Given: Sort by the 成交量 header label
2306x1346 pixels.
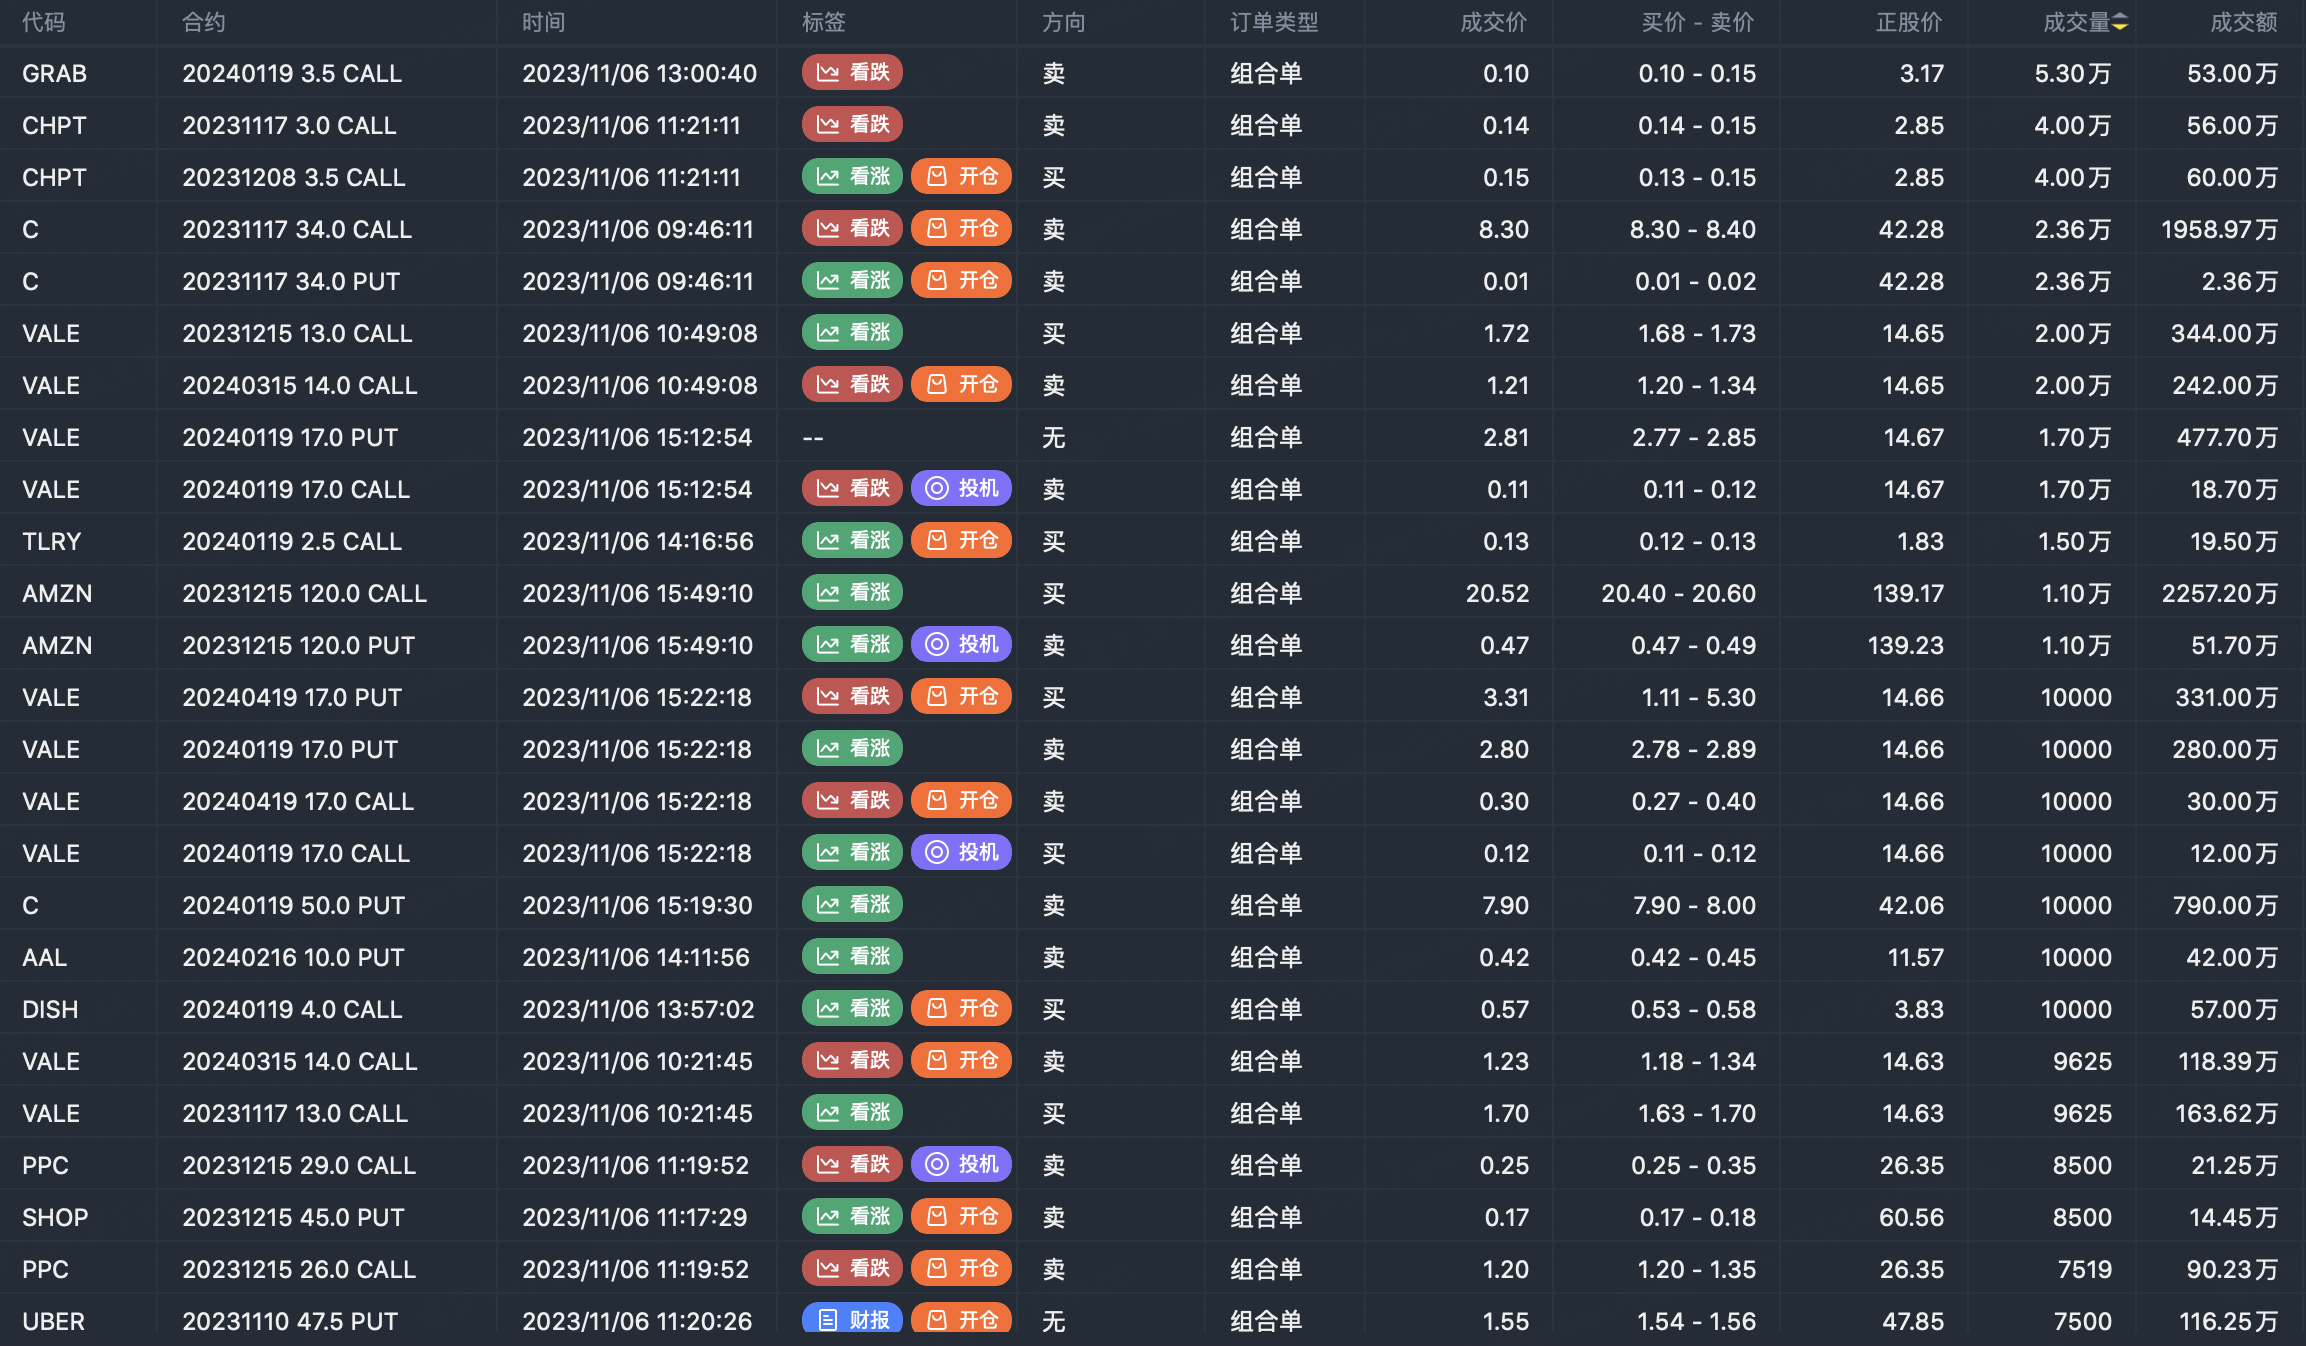Looking at the screenshot, I should [2076, 22].
